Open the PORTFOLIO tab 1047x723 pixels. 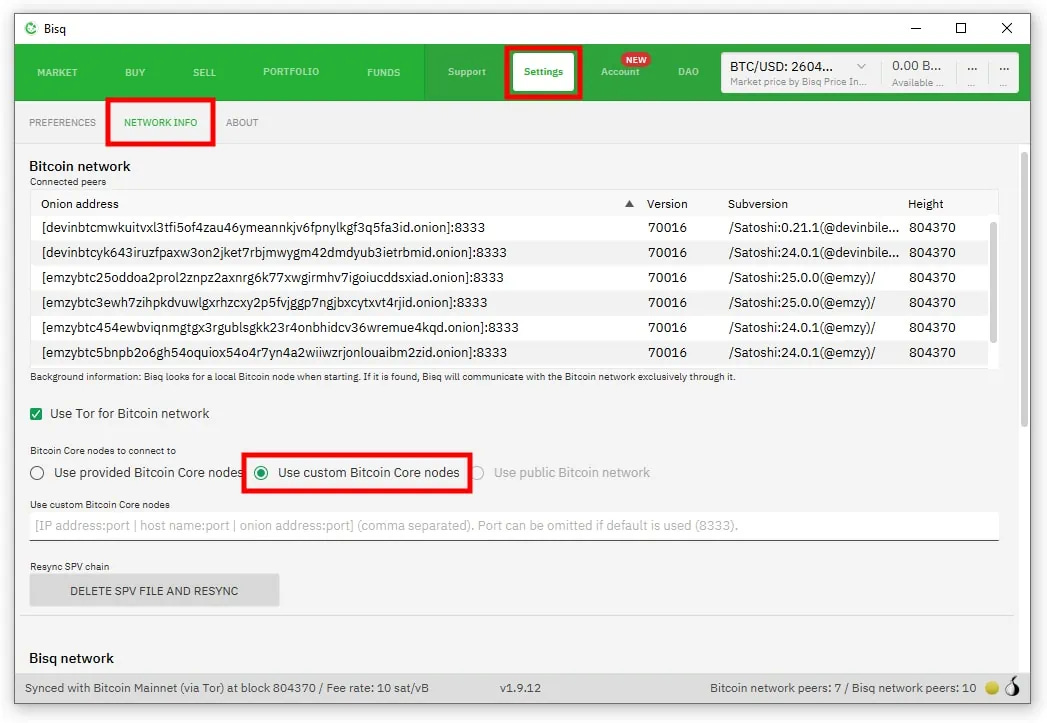[x=291, y=71]
